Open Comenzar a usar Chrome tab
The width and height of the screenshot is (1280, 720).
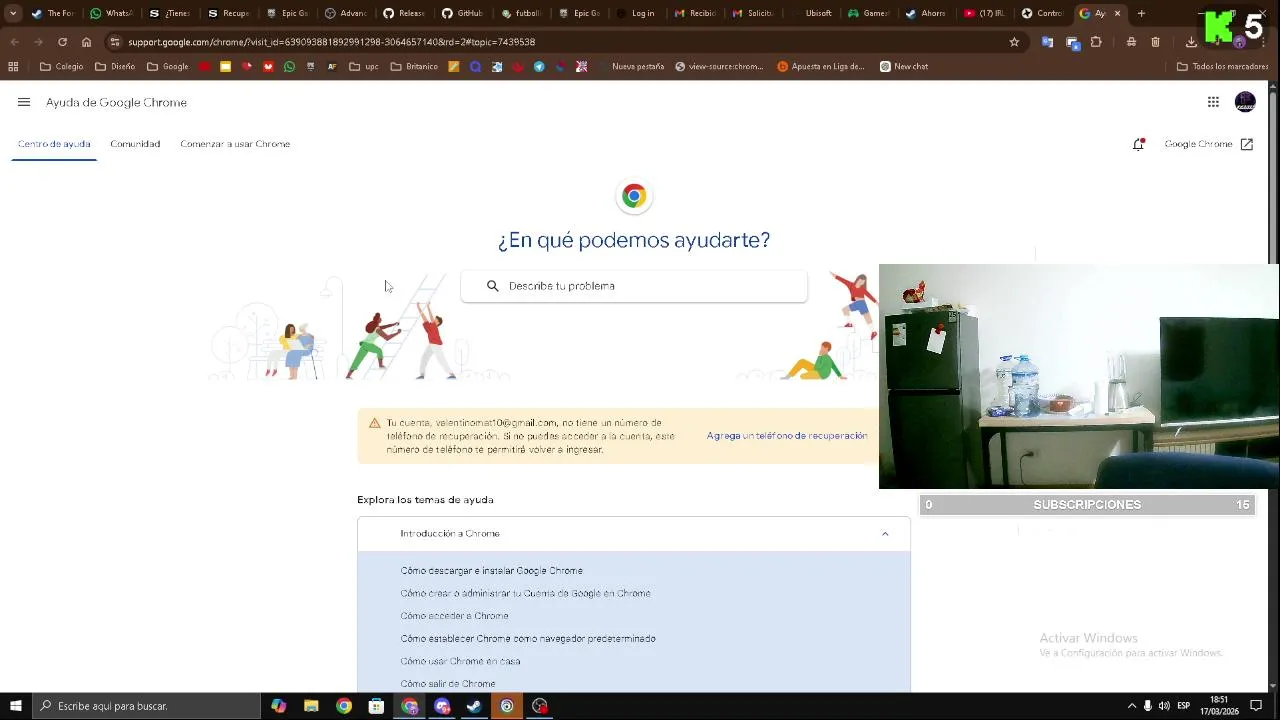(235, 144)
